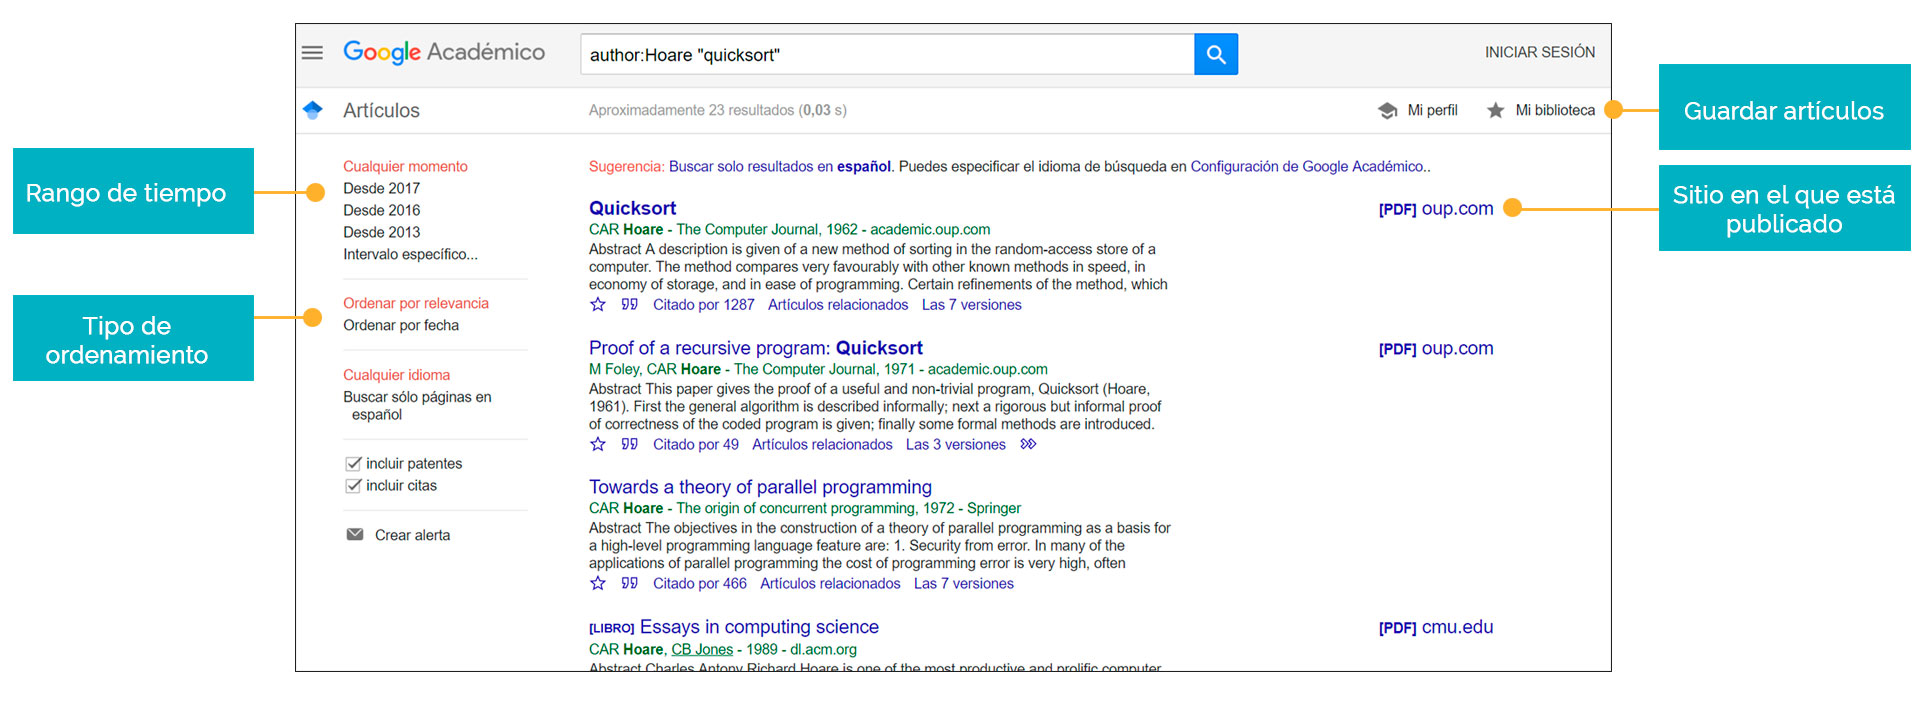This screenshot has height=708, width=1920.
Task: Save the Quicksort article with star icon
Action: pyautogui.click(x=598, y=305)
